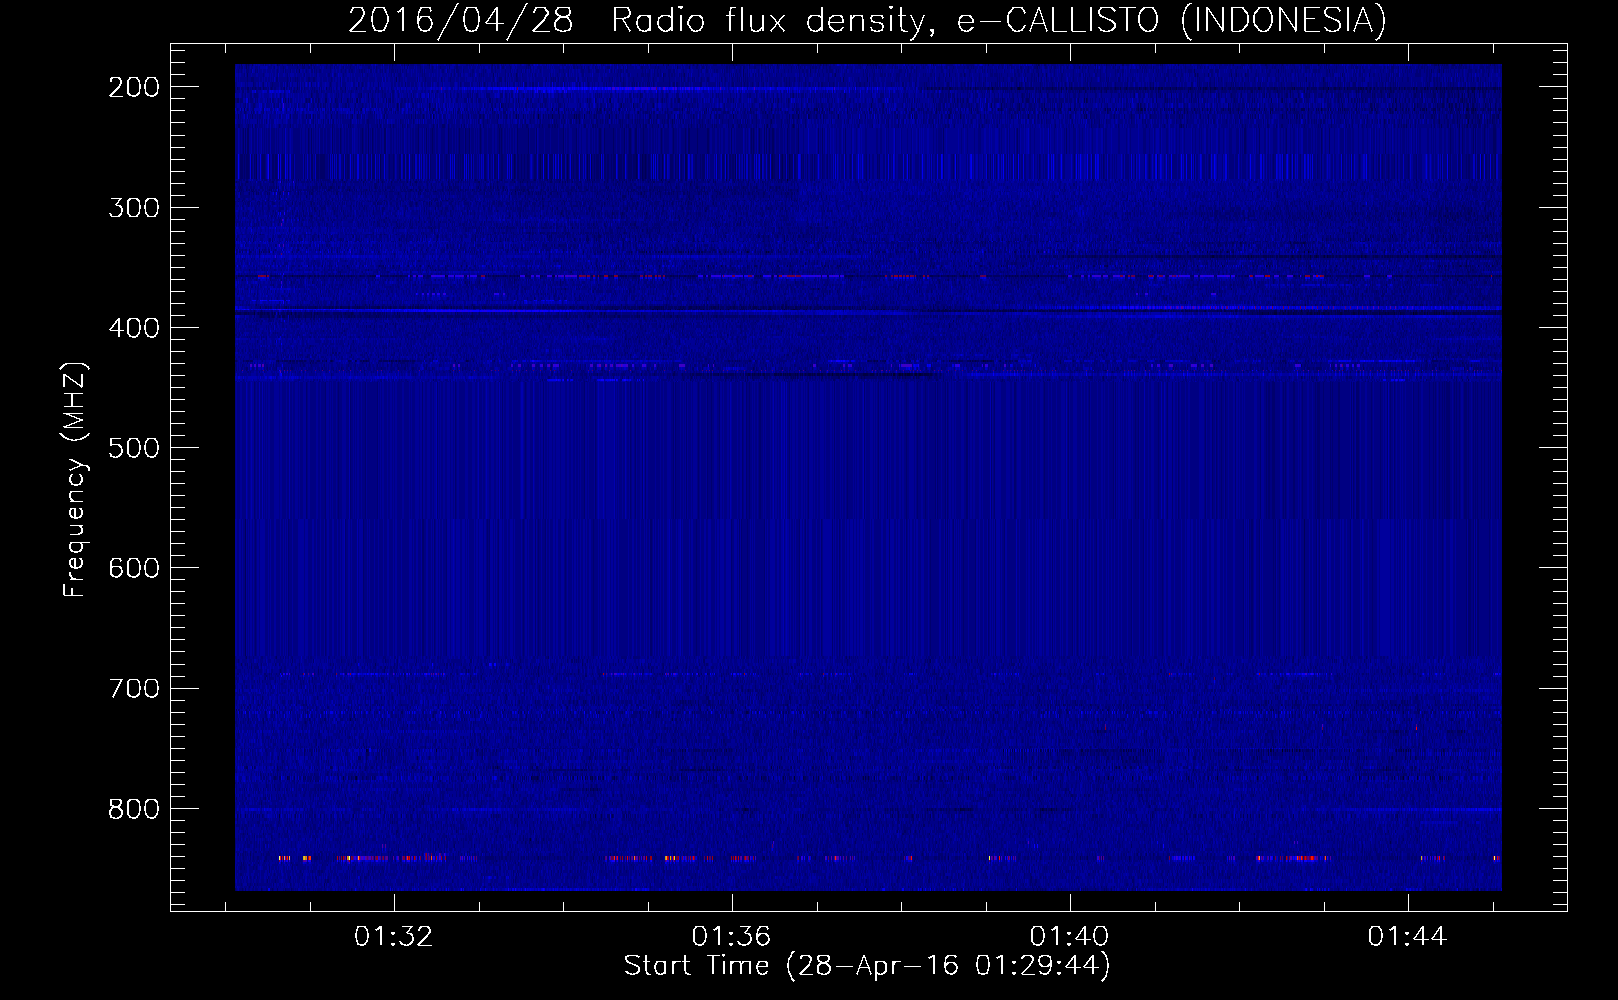
Task: Click the plot title "Radio flux density, e-CALLISTO (INDONESIA)"
Action: point(998,21)
